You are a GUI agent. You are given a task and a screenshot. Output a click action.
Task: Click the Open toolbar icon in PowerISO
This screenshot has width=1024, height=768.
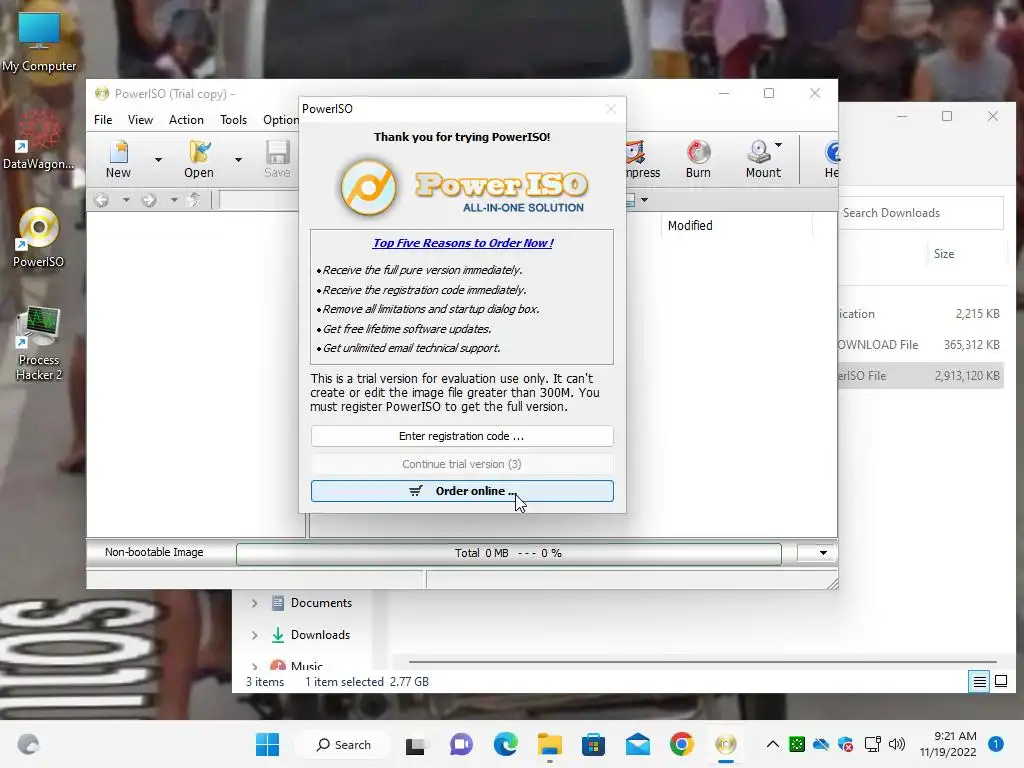click(199, 159)
